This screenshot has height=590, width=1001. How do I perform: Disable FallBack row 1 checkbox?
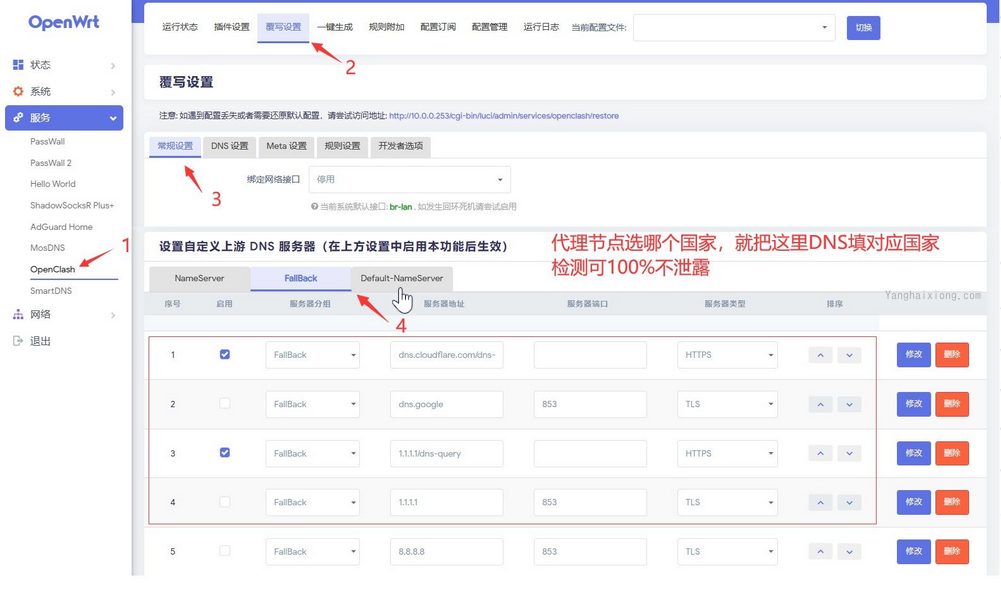(225, 354)
